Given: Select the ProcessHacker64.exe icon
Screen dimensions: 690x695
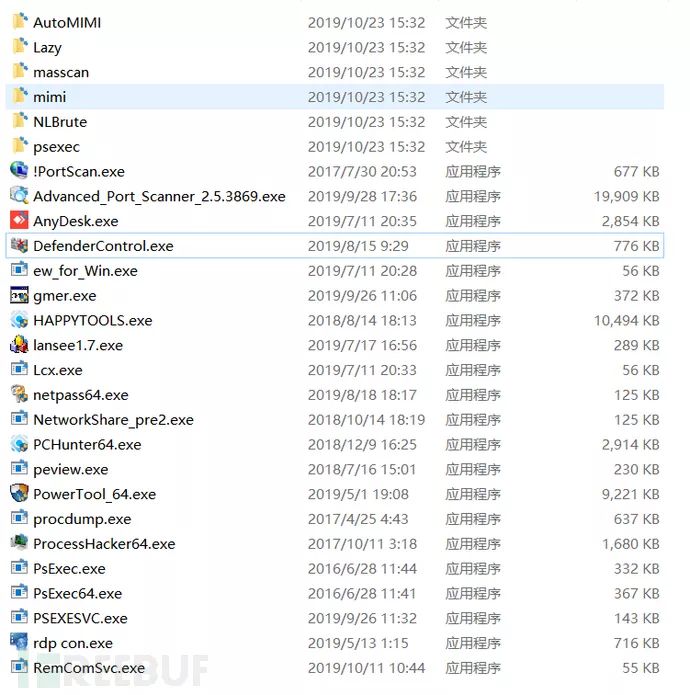Looking at the screenshot, I should (19, 543).
